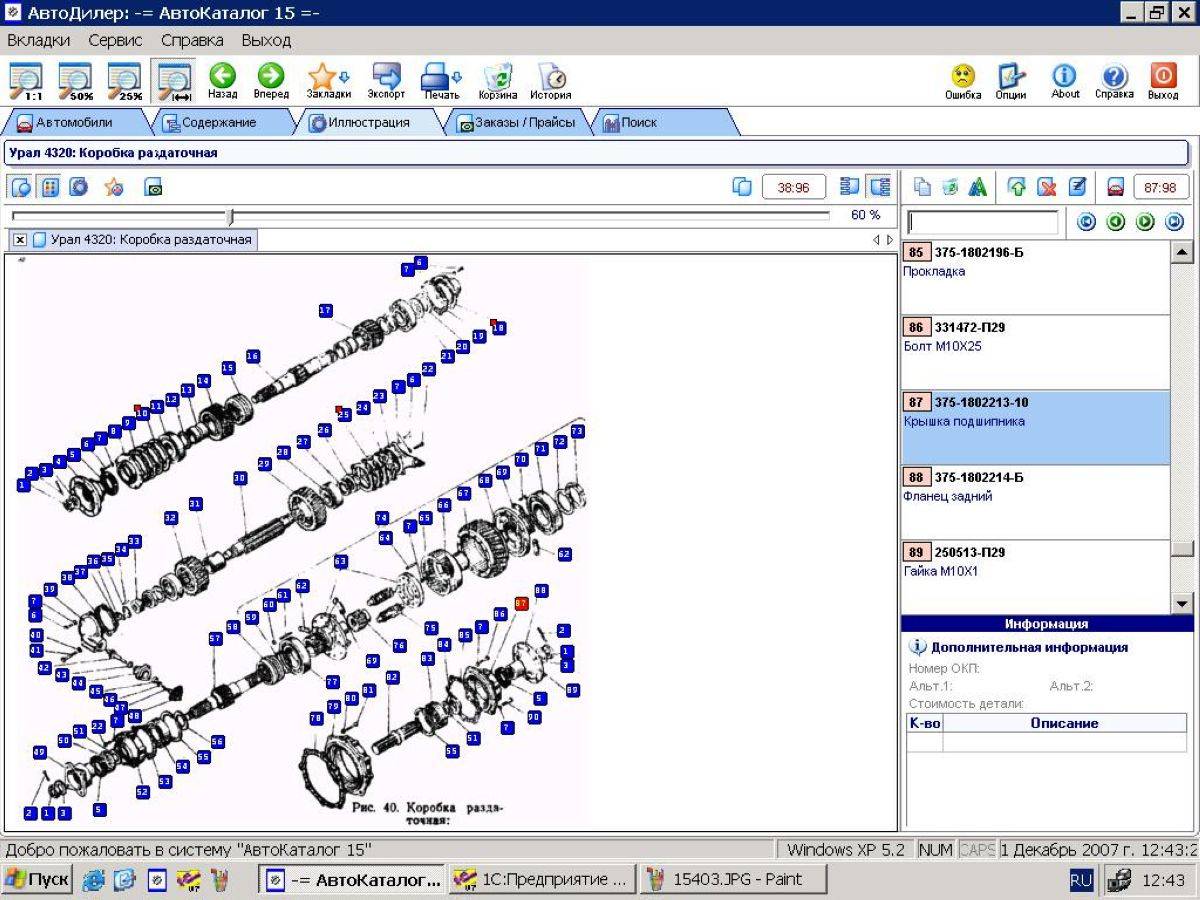Click the 87:98 counter box
The image size is (1200, 900).
1160,187
